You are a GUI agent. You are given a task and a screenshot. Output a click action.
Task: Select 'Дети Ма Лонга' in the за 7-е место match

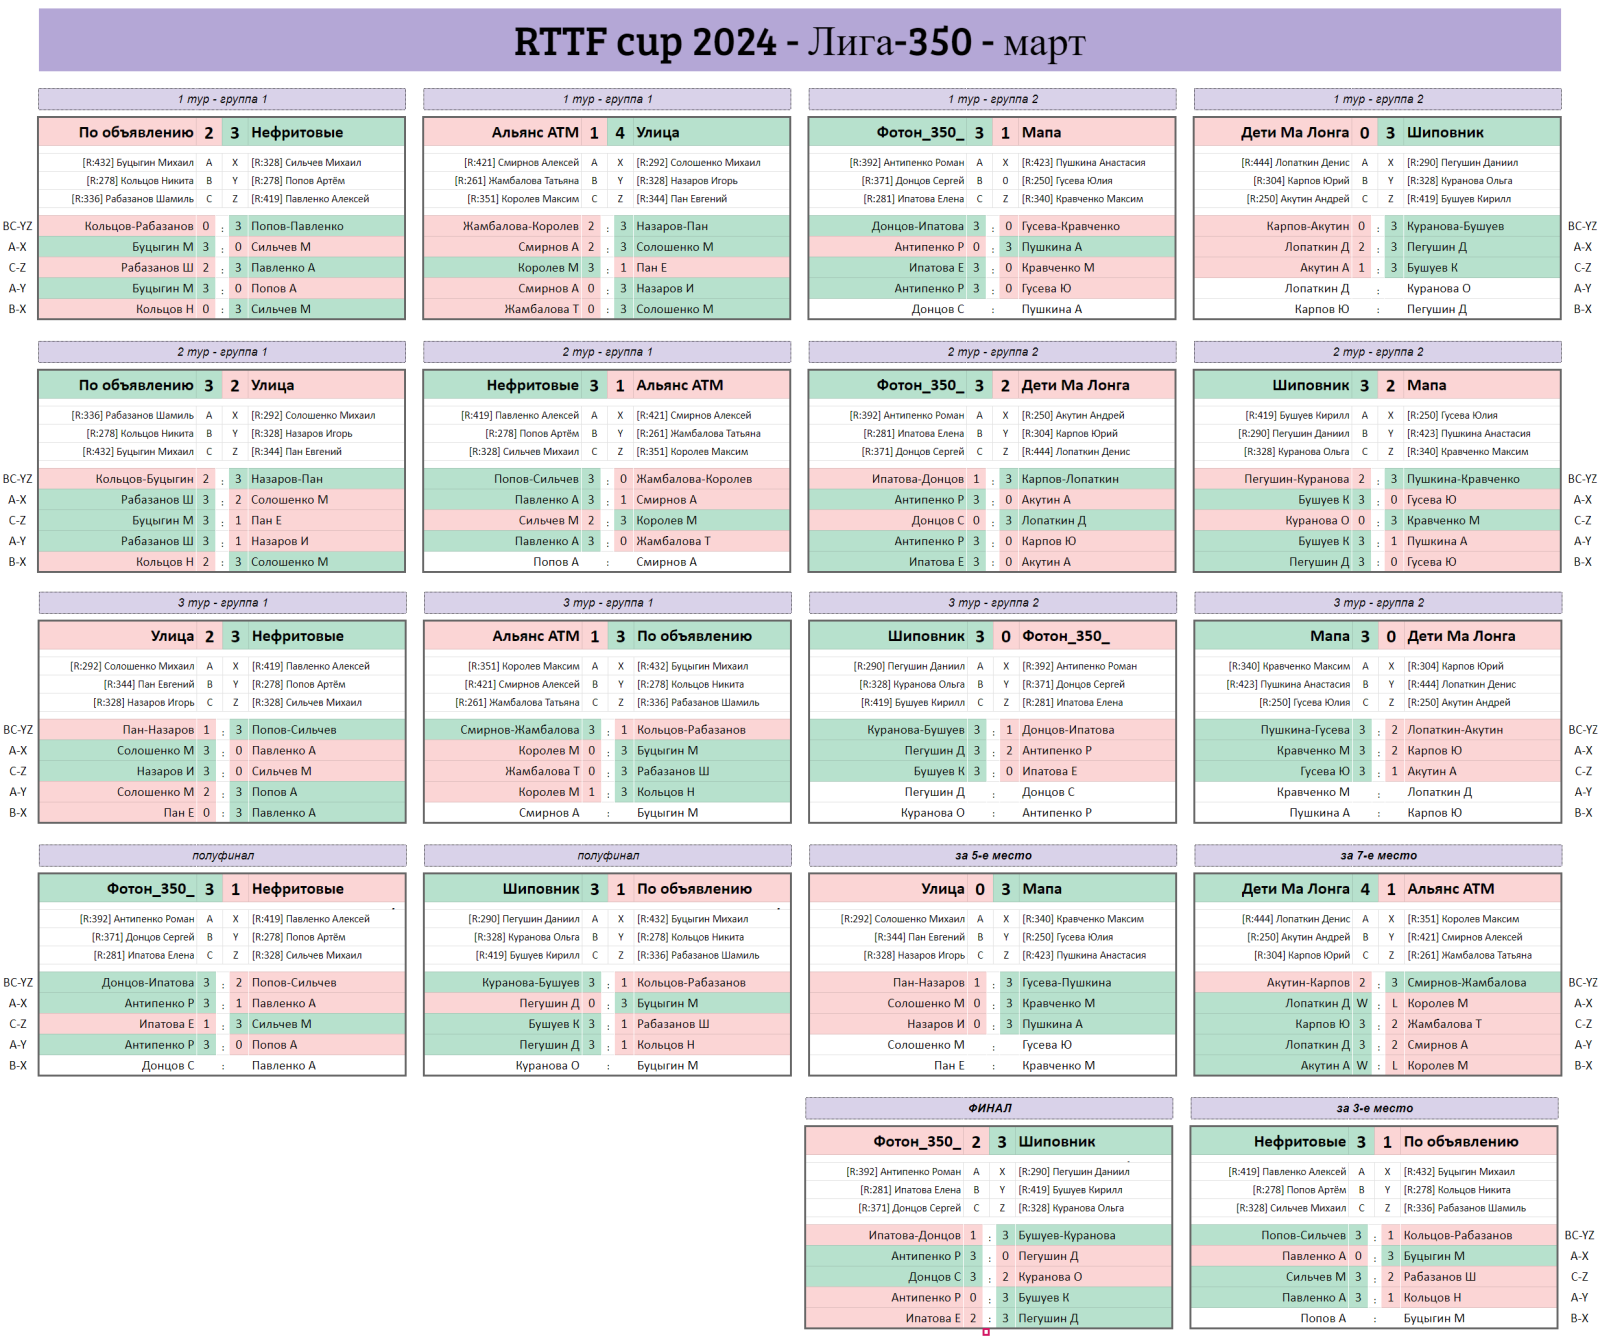point(1296,888)
